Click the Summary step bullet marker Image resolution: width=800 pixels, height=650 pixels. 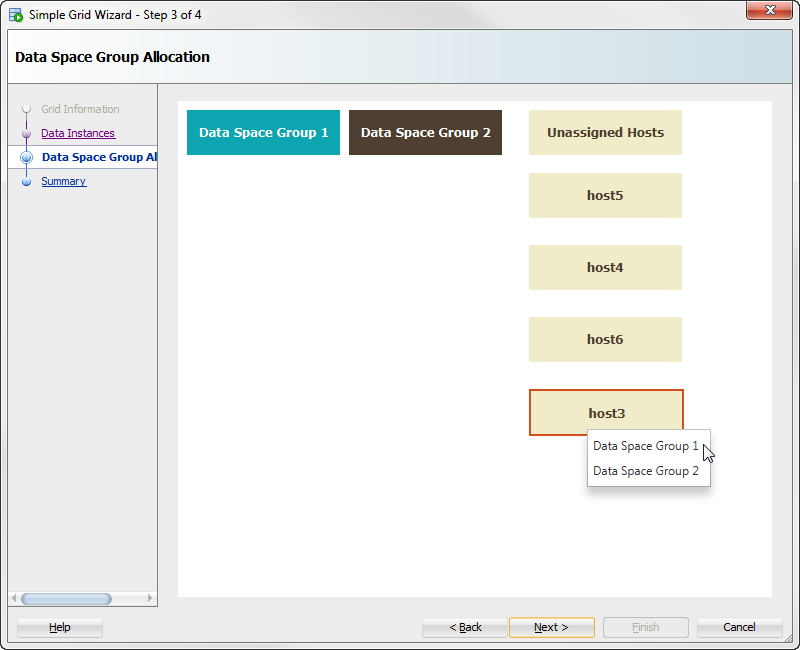pos(27,182)
